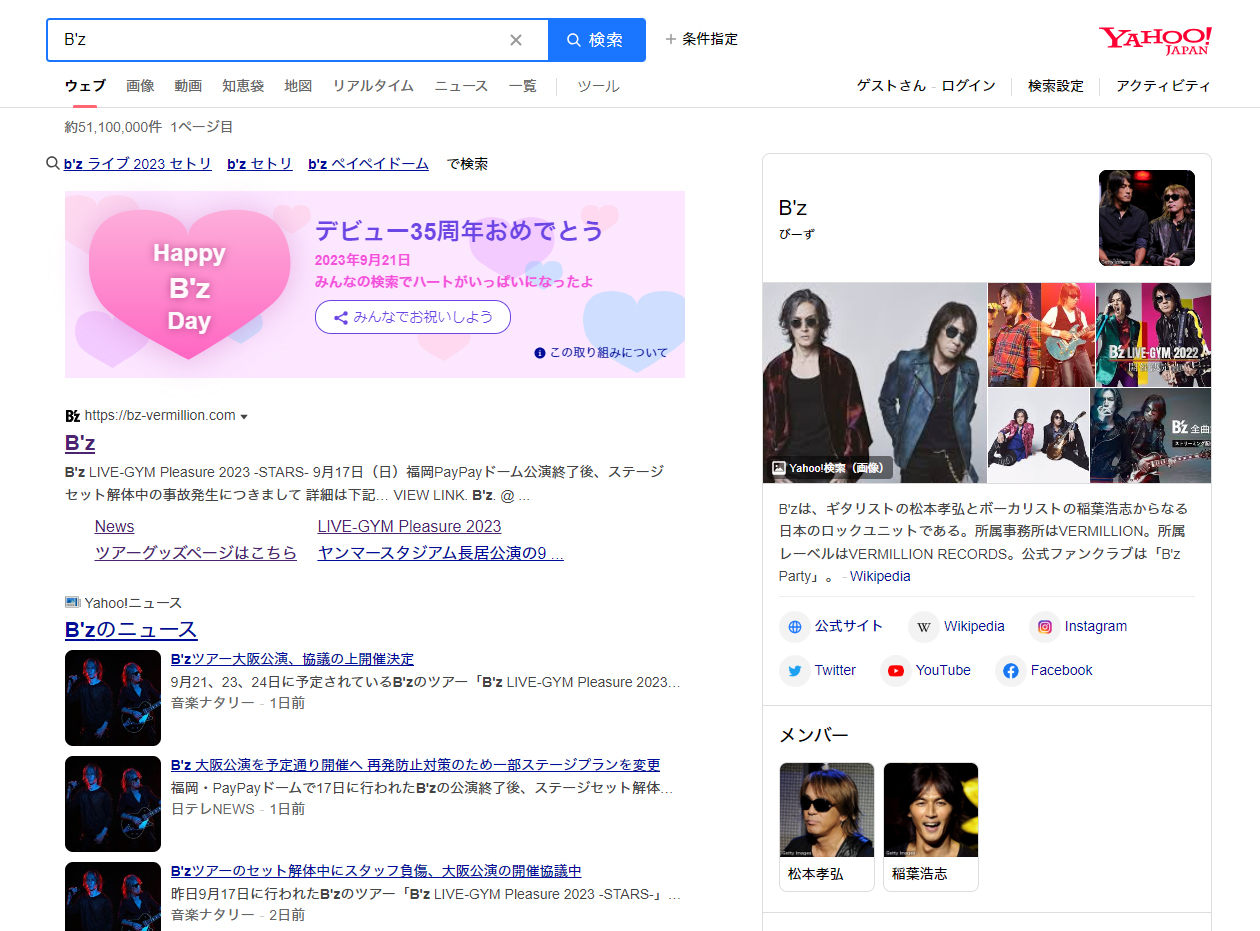This screenshot has width=1260, height=931.
Task: Open news about 大阪公演を予定通り開催へ
Action: pyautogui.click(x=416, y=765)
